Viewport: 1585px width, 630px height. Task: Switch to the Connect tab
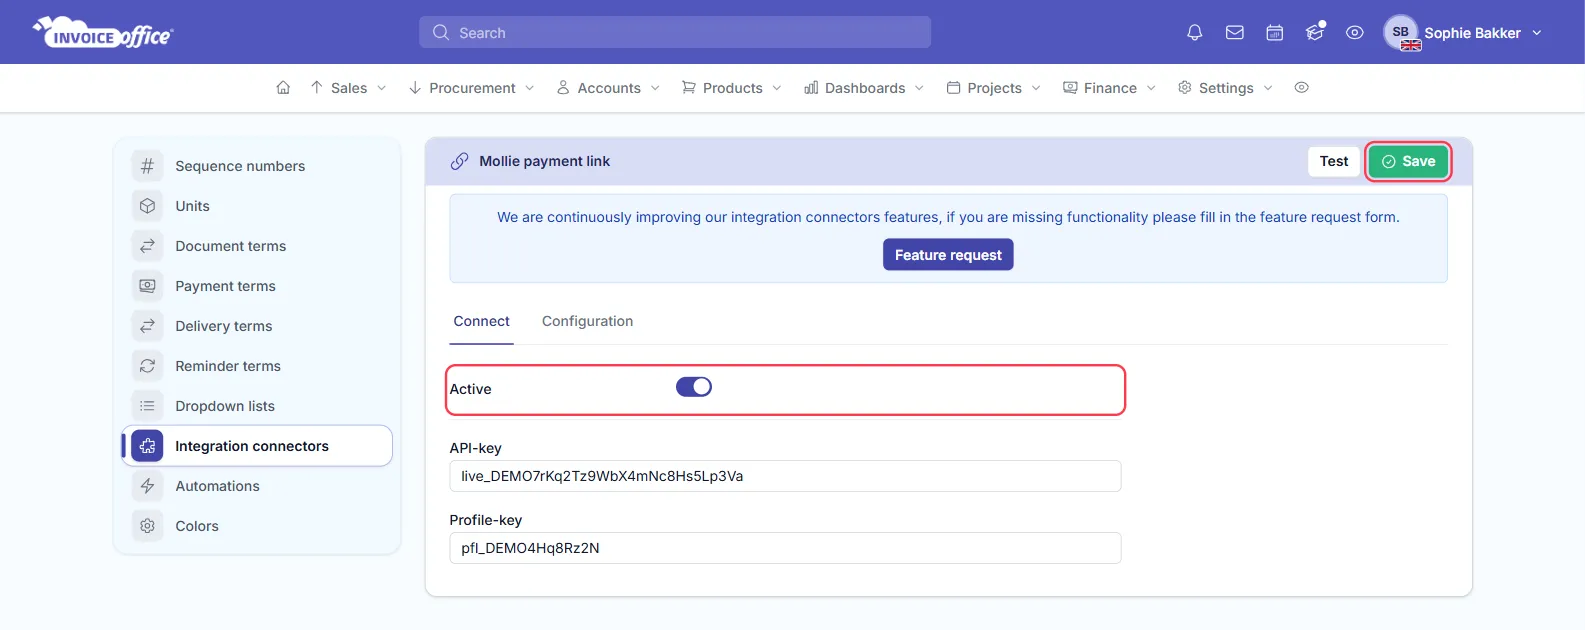(x=482, y=321)
